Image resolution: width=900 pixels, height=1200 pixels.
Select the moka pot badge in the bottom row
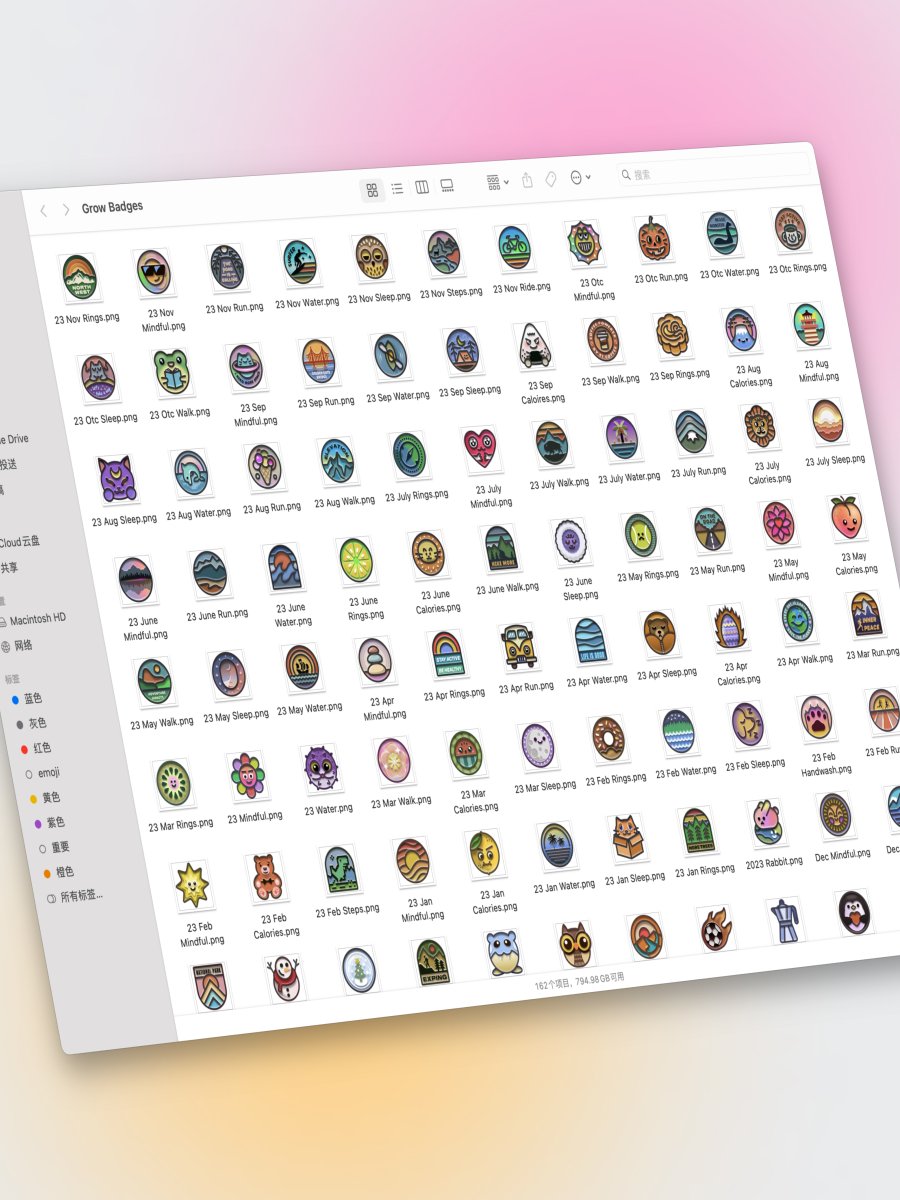click(784, 922)
